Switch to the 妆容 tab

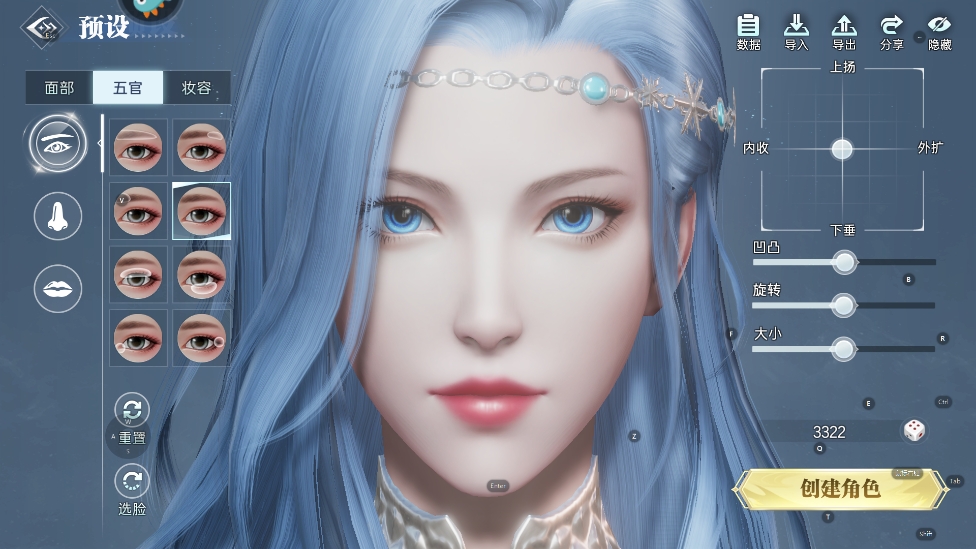click(197, 88)
